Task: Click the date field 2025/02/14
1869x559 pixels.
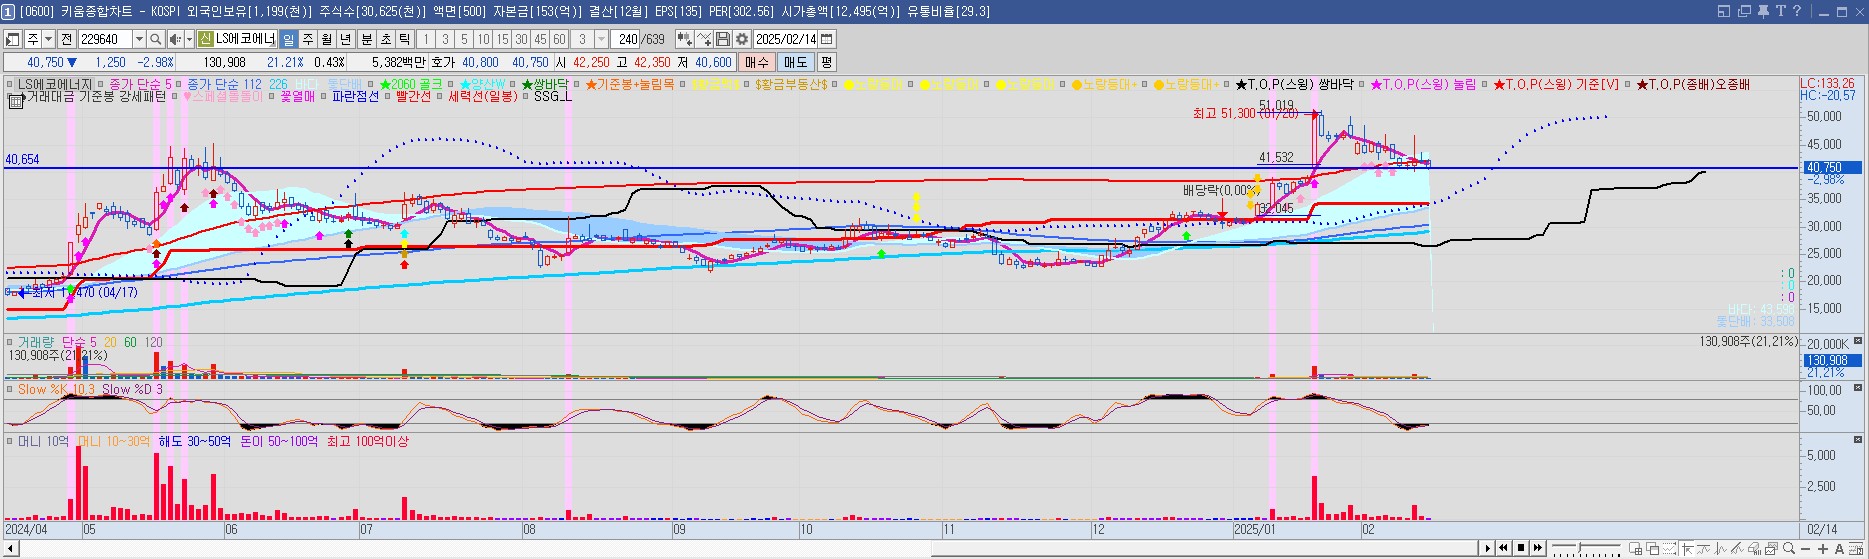Action: click(x=785, y=39)
